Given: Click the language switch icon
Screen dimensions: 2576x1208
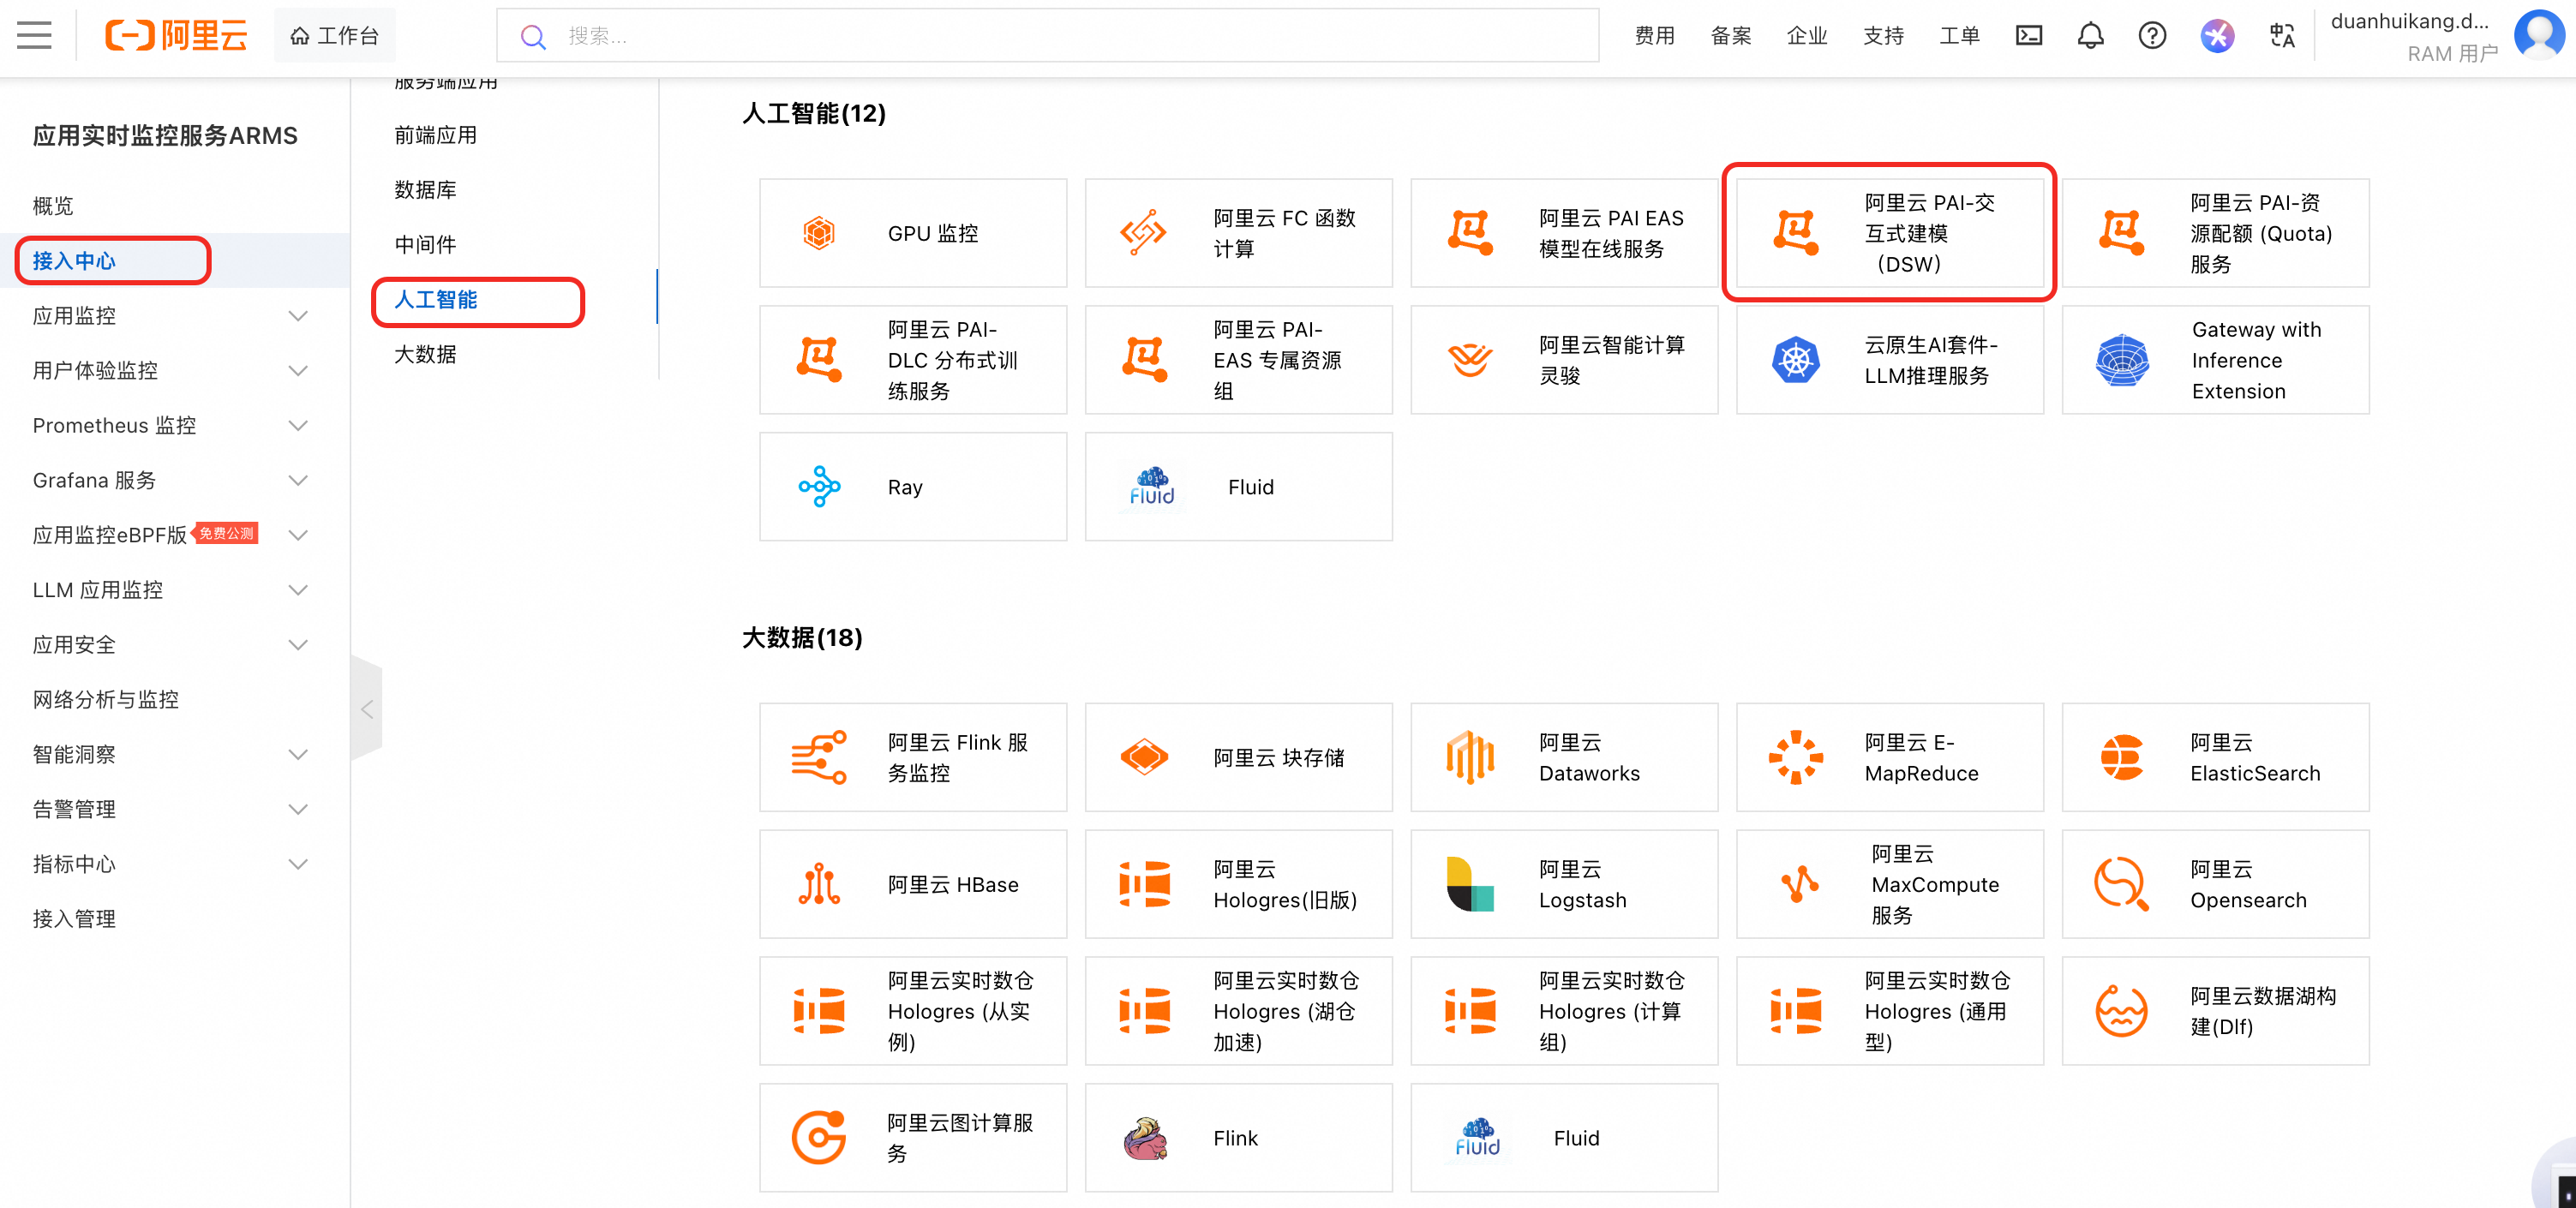Looking at the screenshot, I should [2281, 36].
